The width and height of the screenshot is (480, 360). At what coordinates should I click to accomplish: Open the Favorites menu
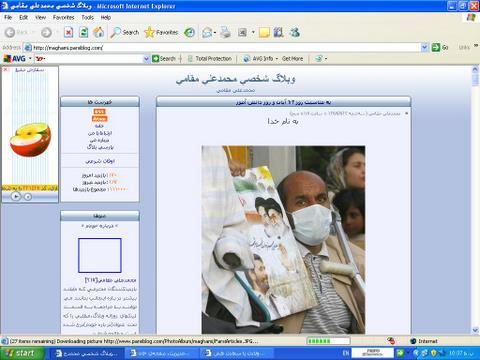[x=63, y=17]
